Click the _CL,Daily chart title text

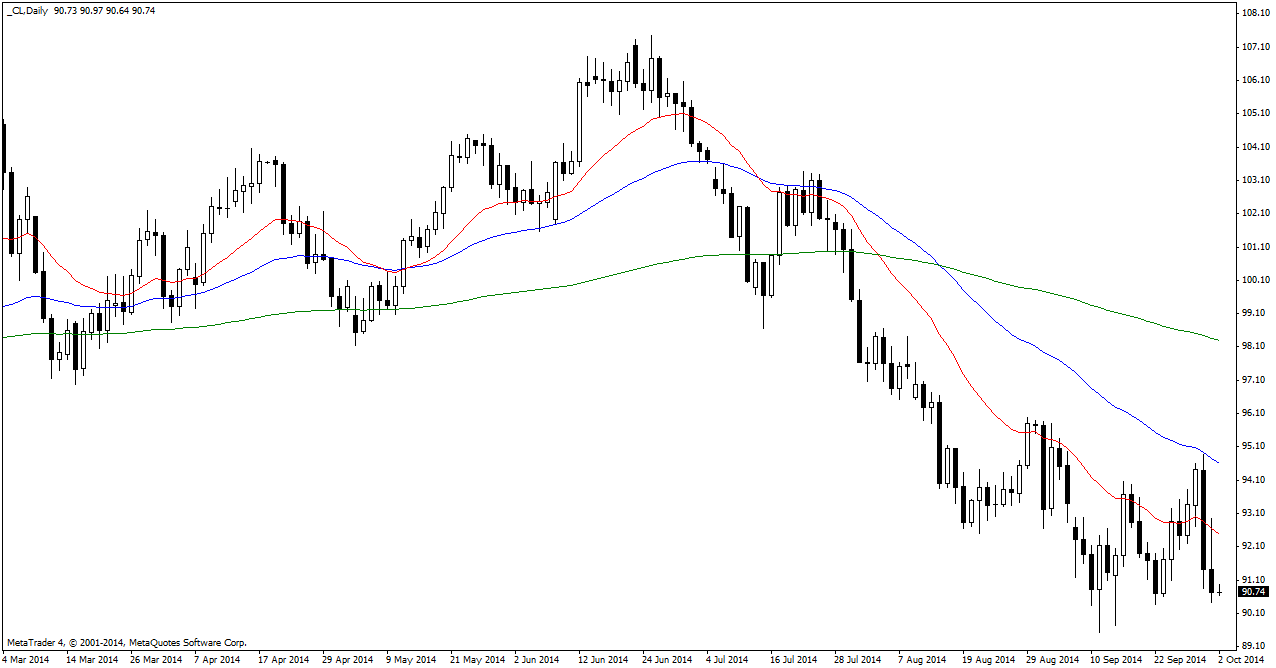coord(28,9)
